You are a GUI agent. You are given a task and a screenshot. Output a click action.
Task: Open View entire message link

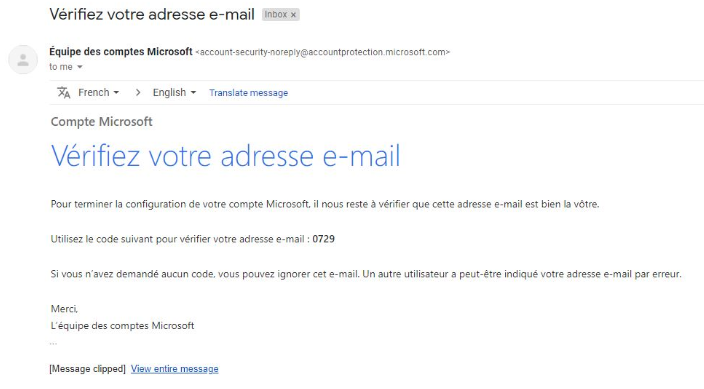175,369
